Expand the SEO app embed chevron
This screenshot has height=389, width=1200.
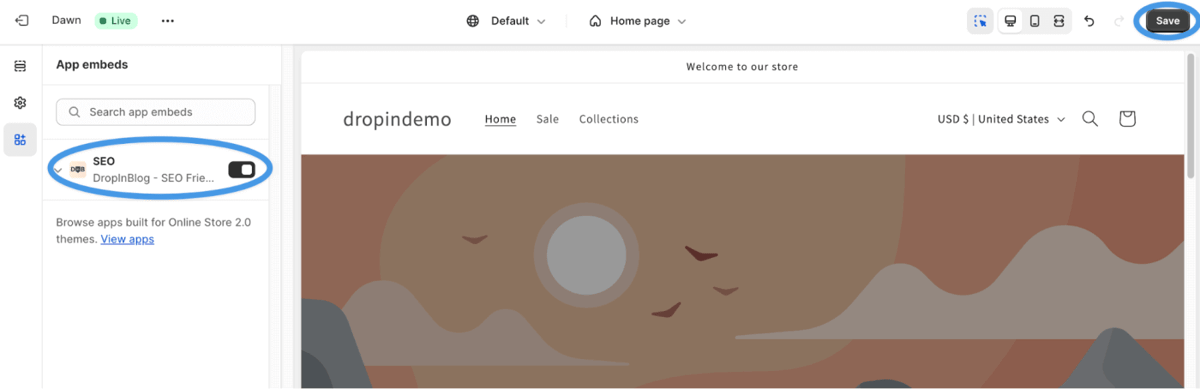[x=58, y=170]
